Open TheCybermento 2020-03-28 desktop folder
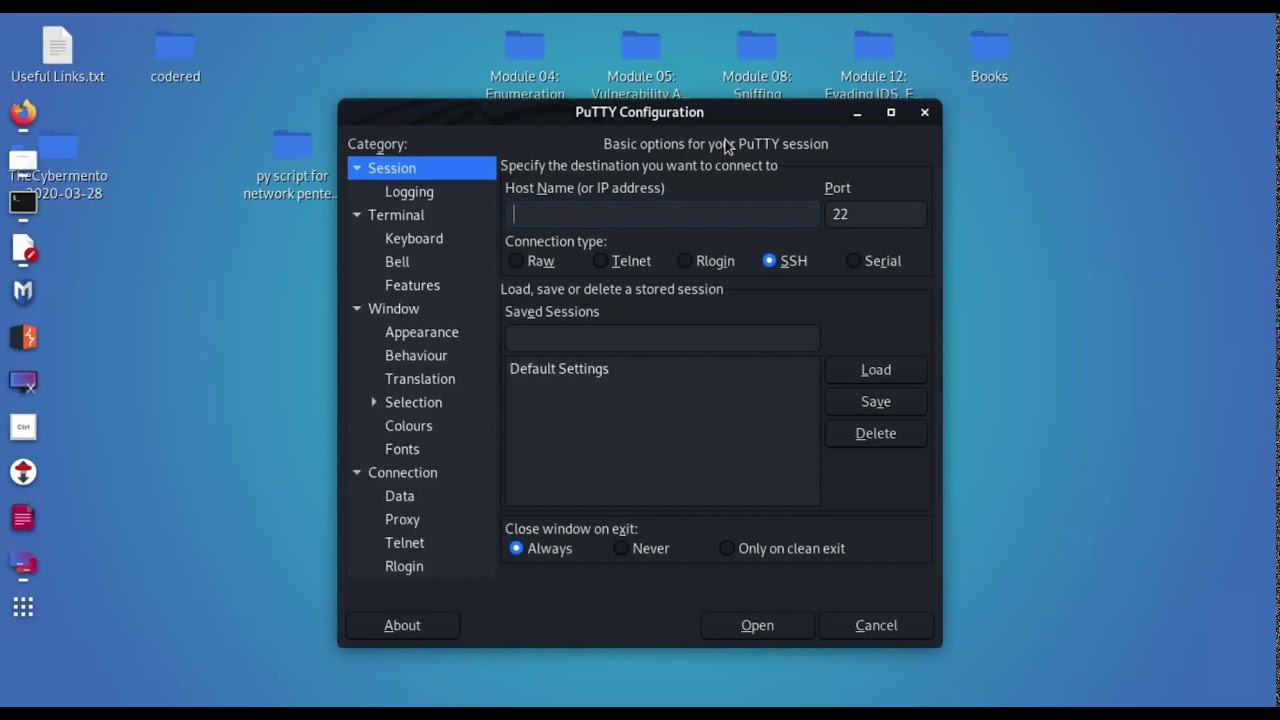1280x720 pixels. (60, 165)
